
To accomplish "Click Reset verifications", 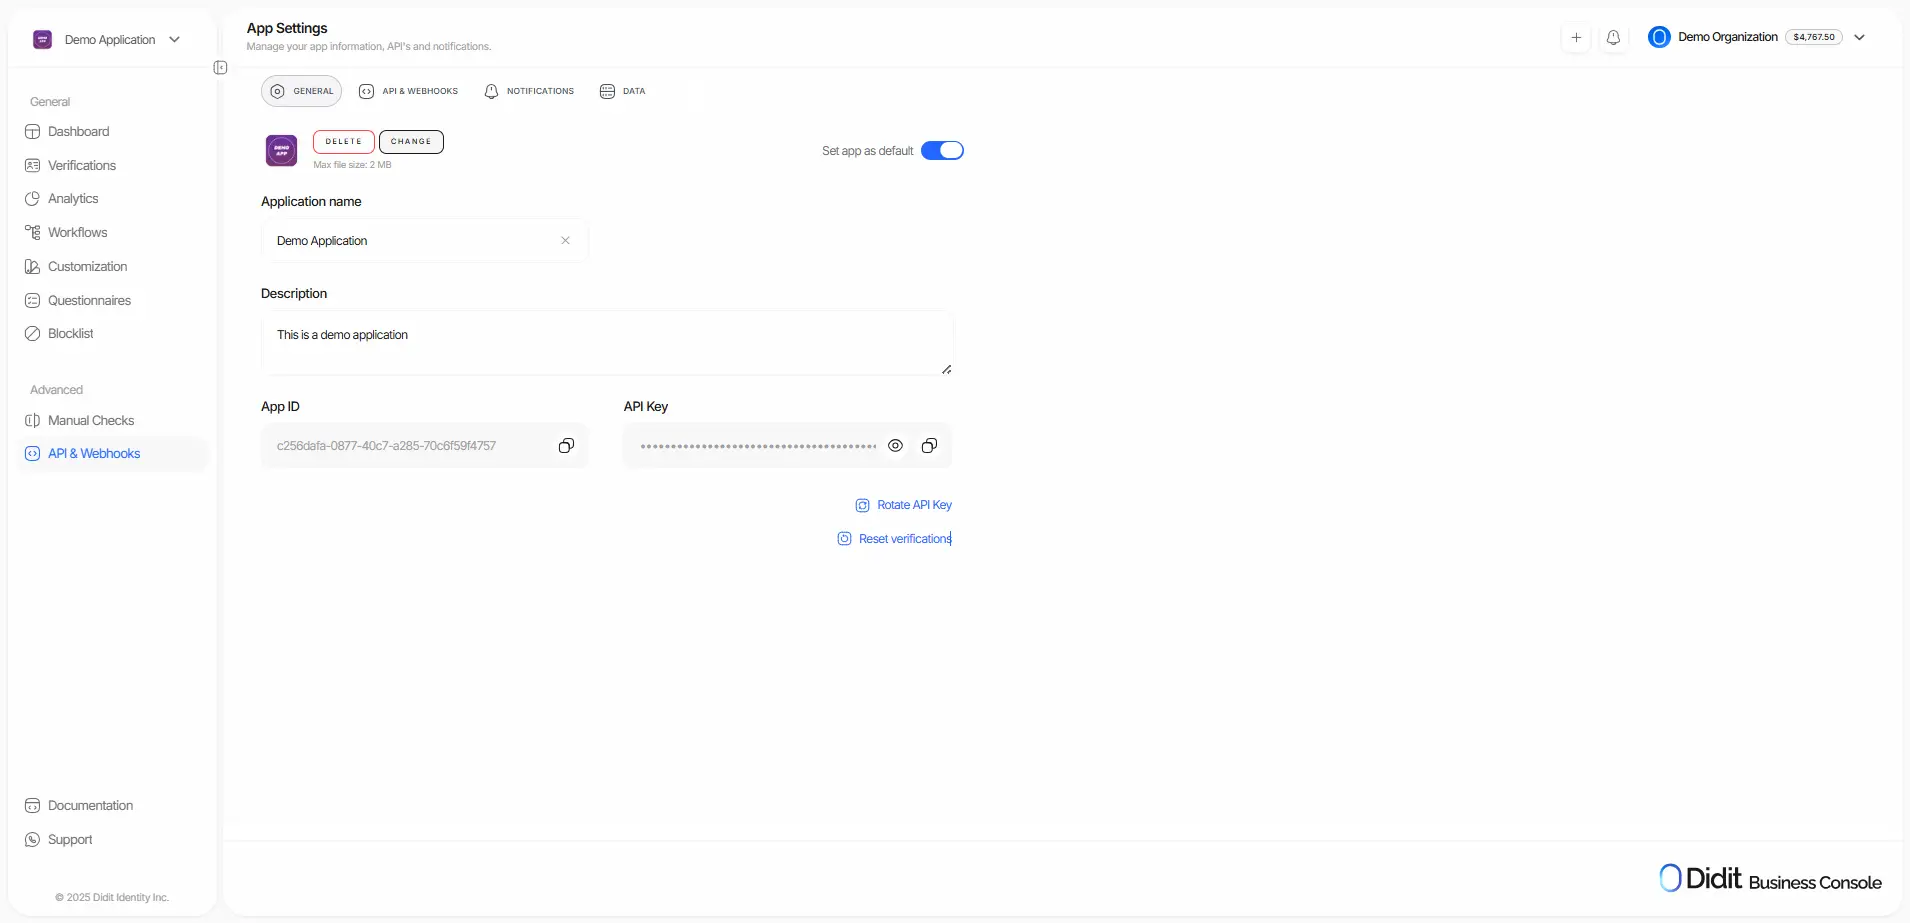I will click(x=894, y=538).
